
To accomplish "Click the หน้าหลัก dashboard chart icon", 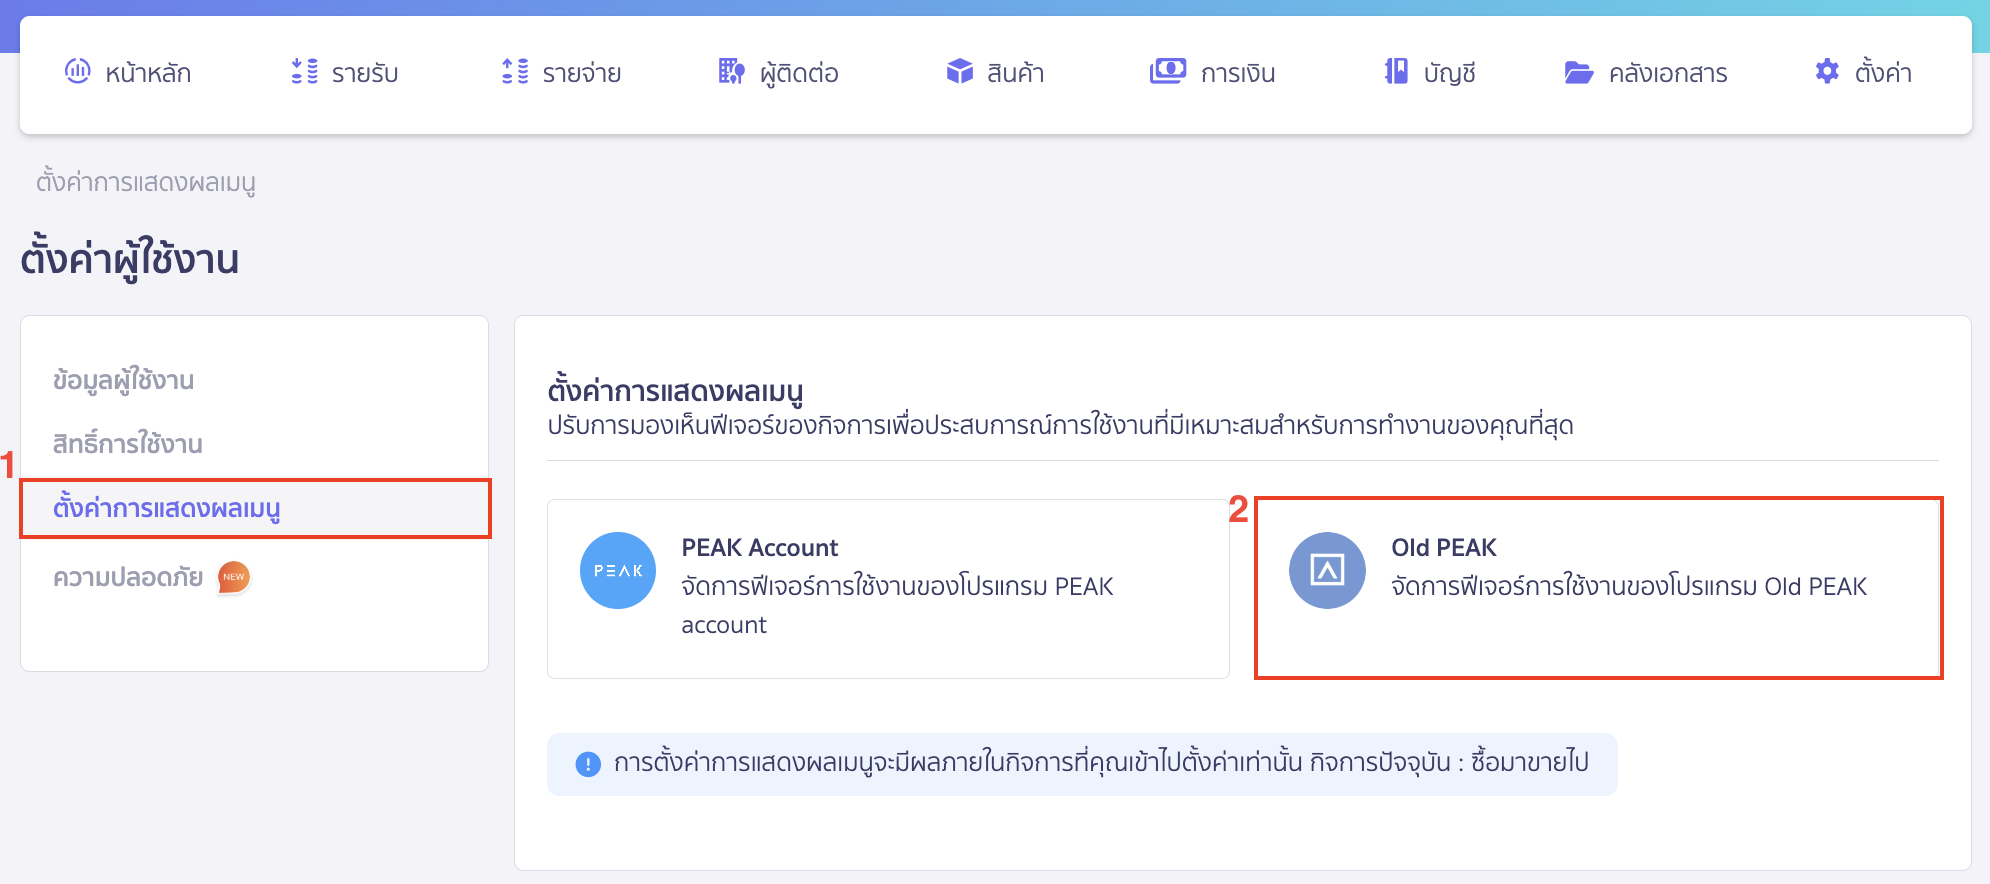I will (78, 71).
